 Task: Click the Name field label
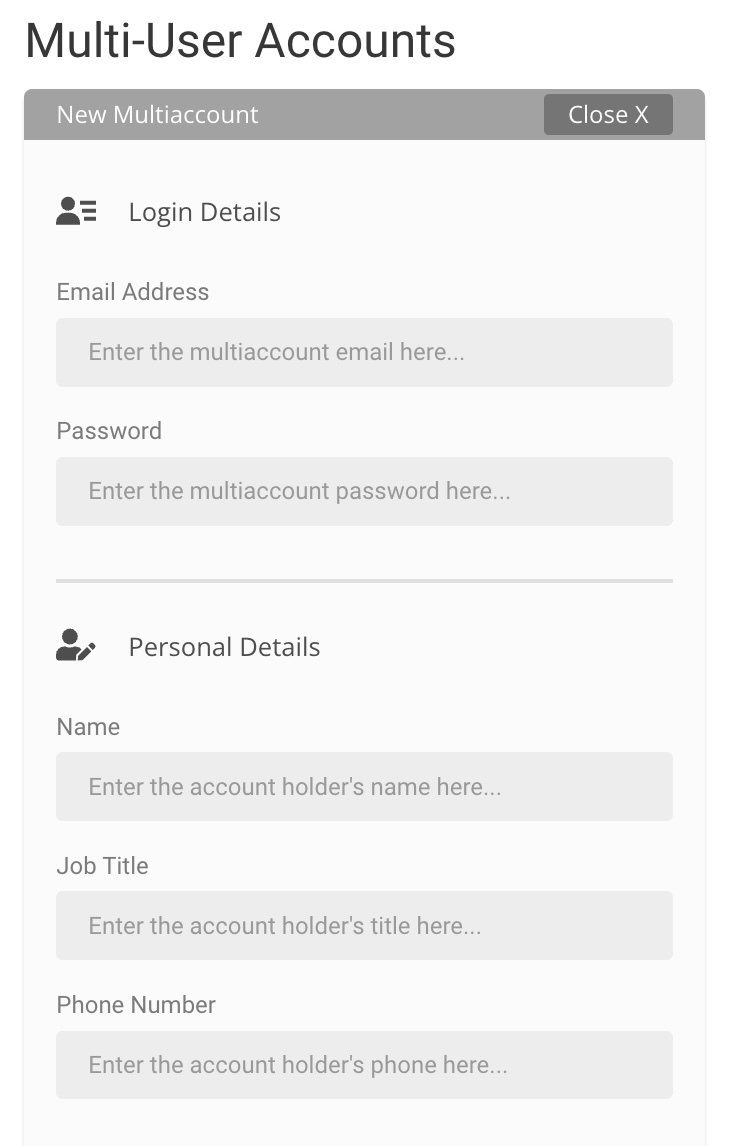(x=88, y=726)
